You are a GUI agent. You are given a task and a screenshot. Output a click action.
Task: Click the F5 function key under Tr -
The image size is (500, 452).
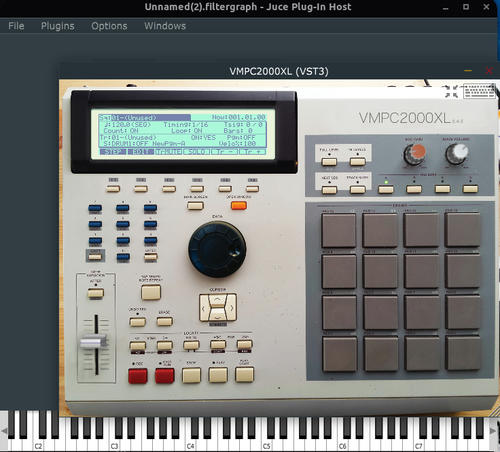pyautogui.click(x=225, y=189)
